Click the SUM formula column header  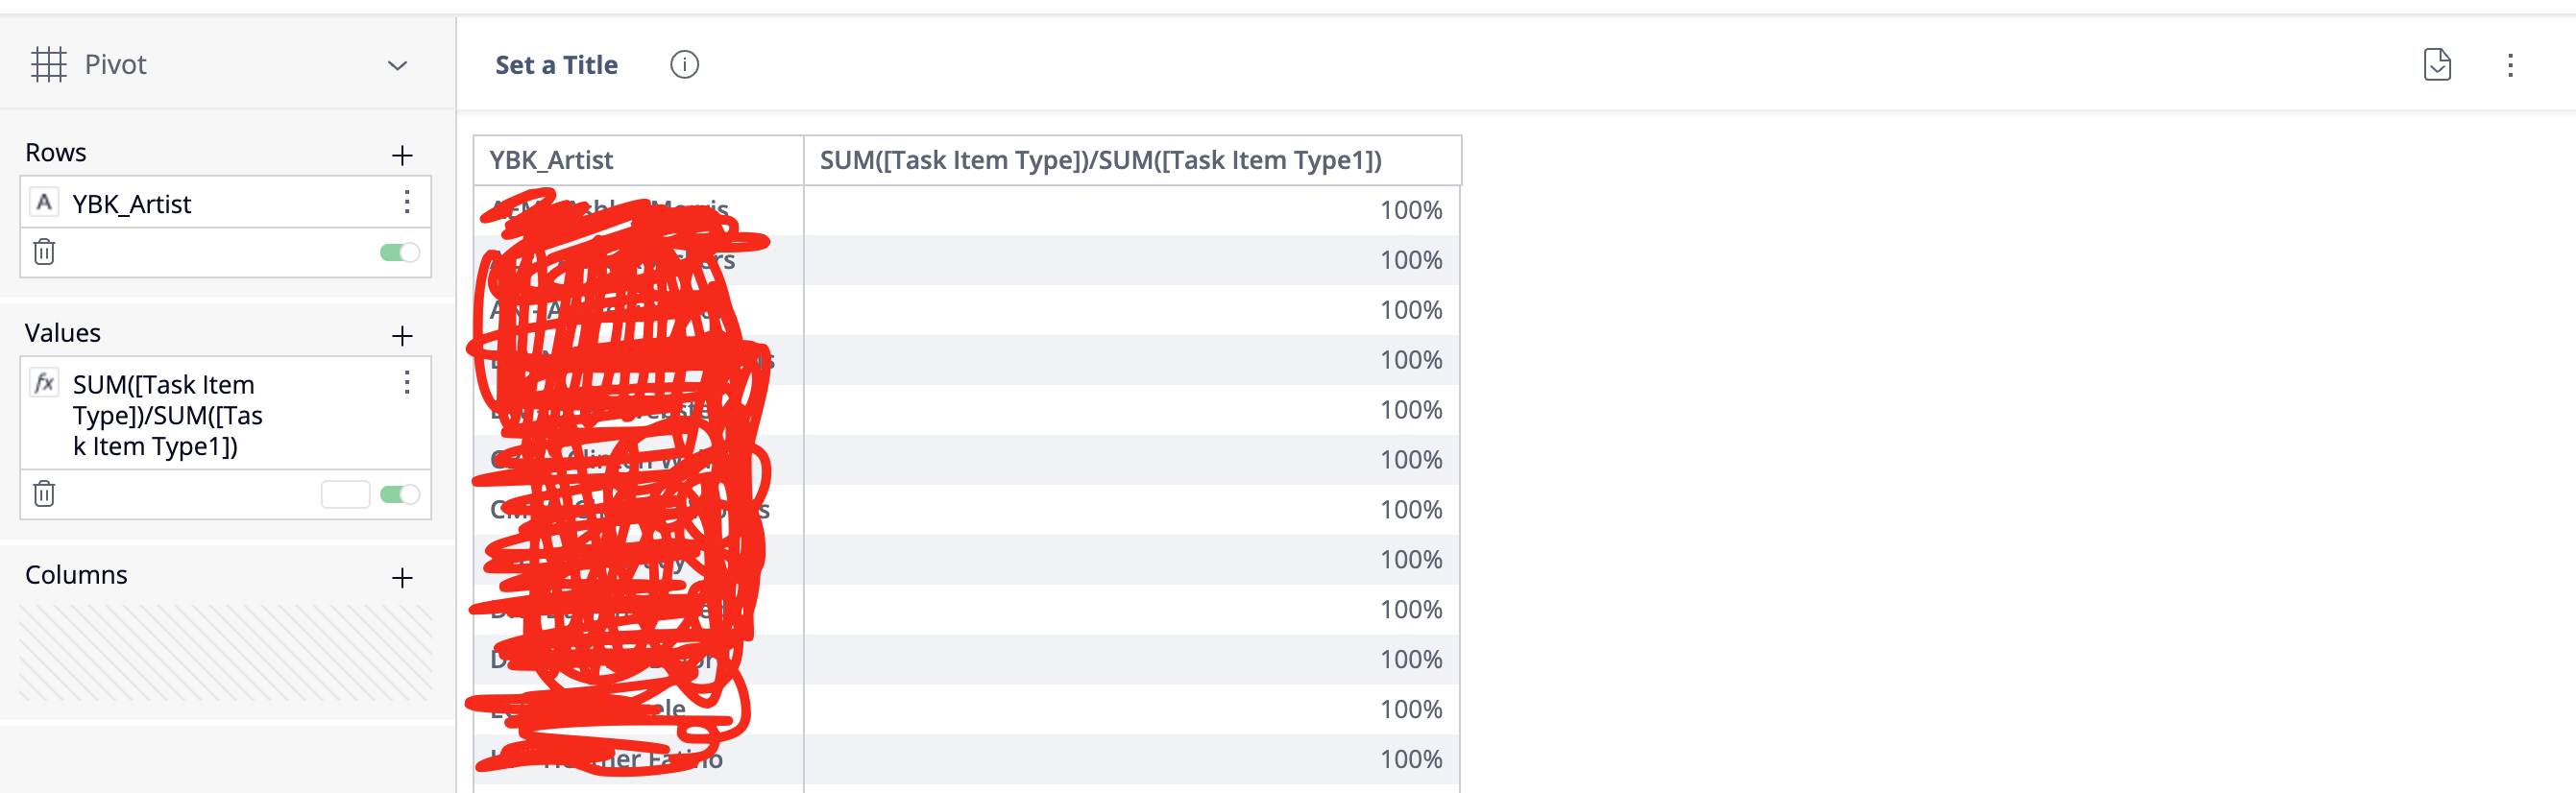click(1100, 160)
